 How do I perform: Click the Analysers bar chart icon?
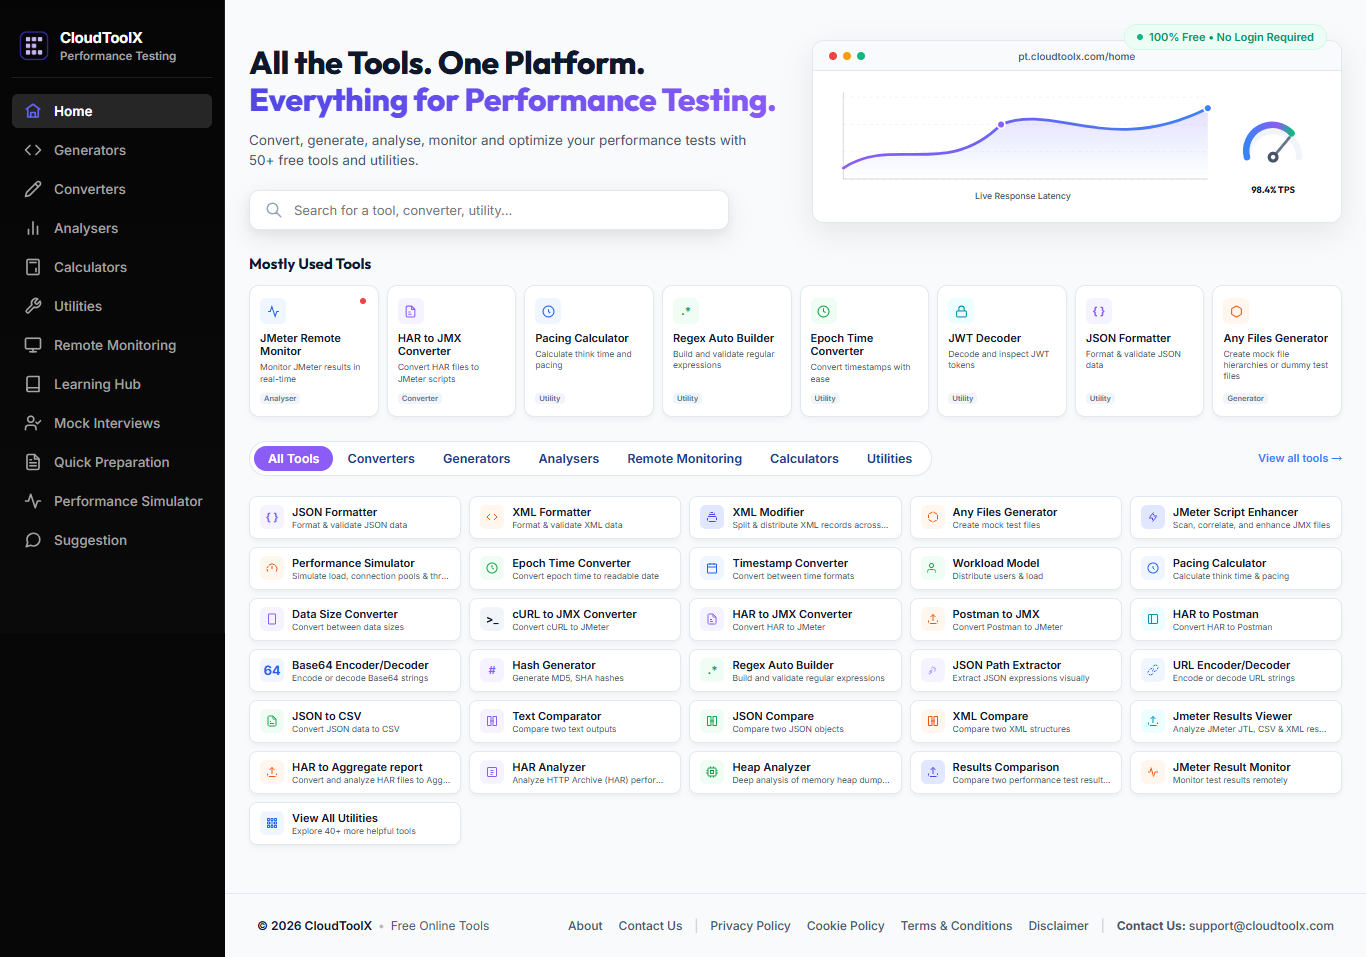tap(33, 228)
